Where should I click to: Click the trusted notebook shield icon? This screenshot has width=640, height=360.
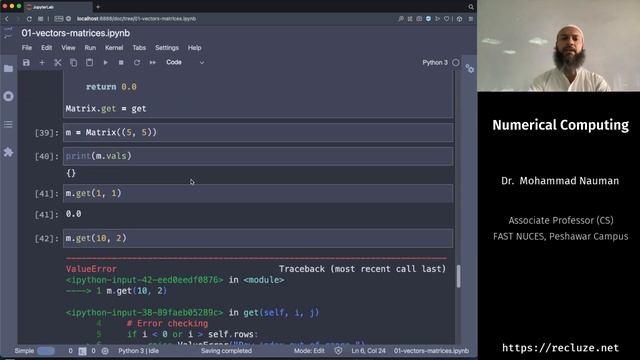pyautogui.click(x=338, y=351)
